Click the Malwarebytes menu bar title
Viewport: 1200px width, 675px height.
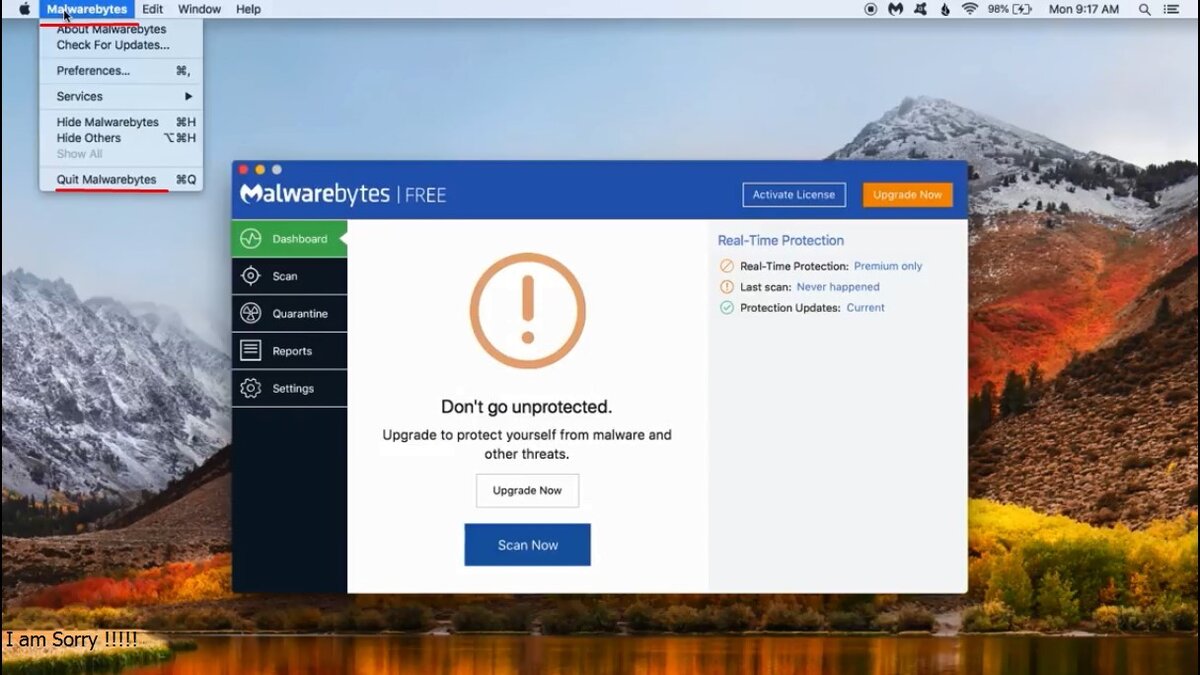pyautogui.click(x=87, y=9)
